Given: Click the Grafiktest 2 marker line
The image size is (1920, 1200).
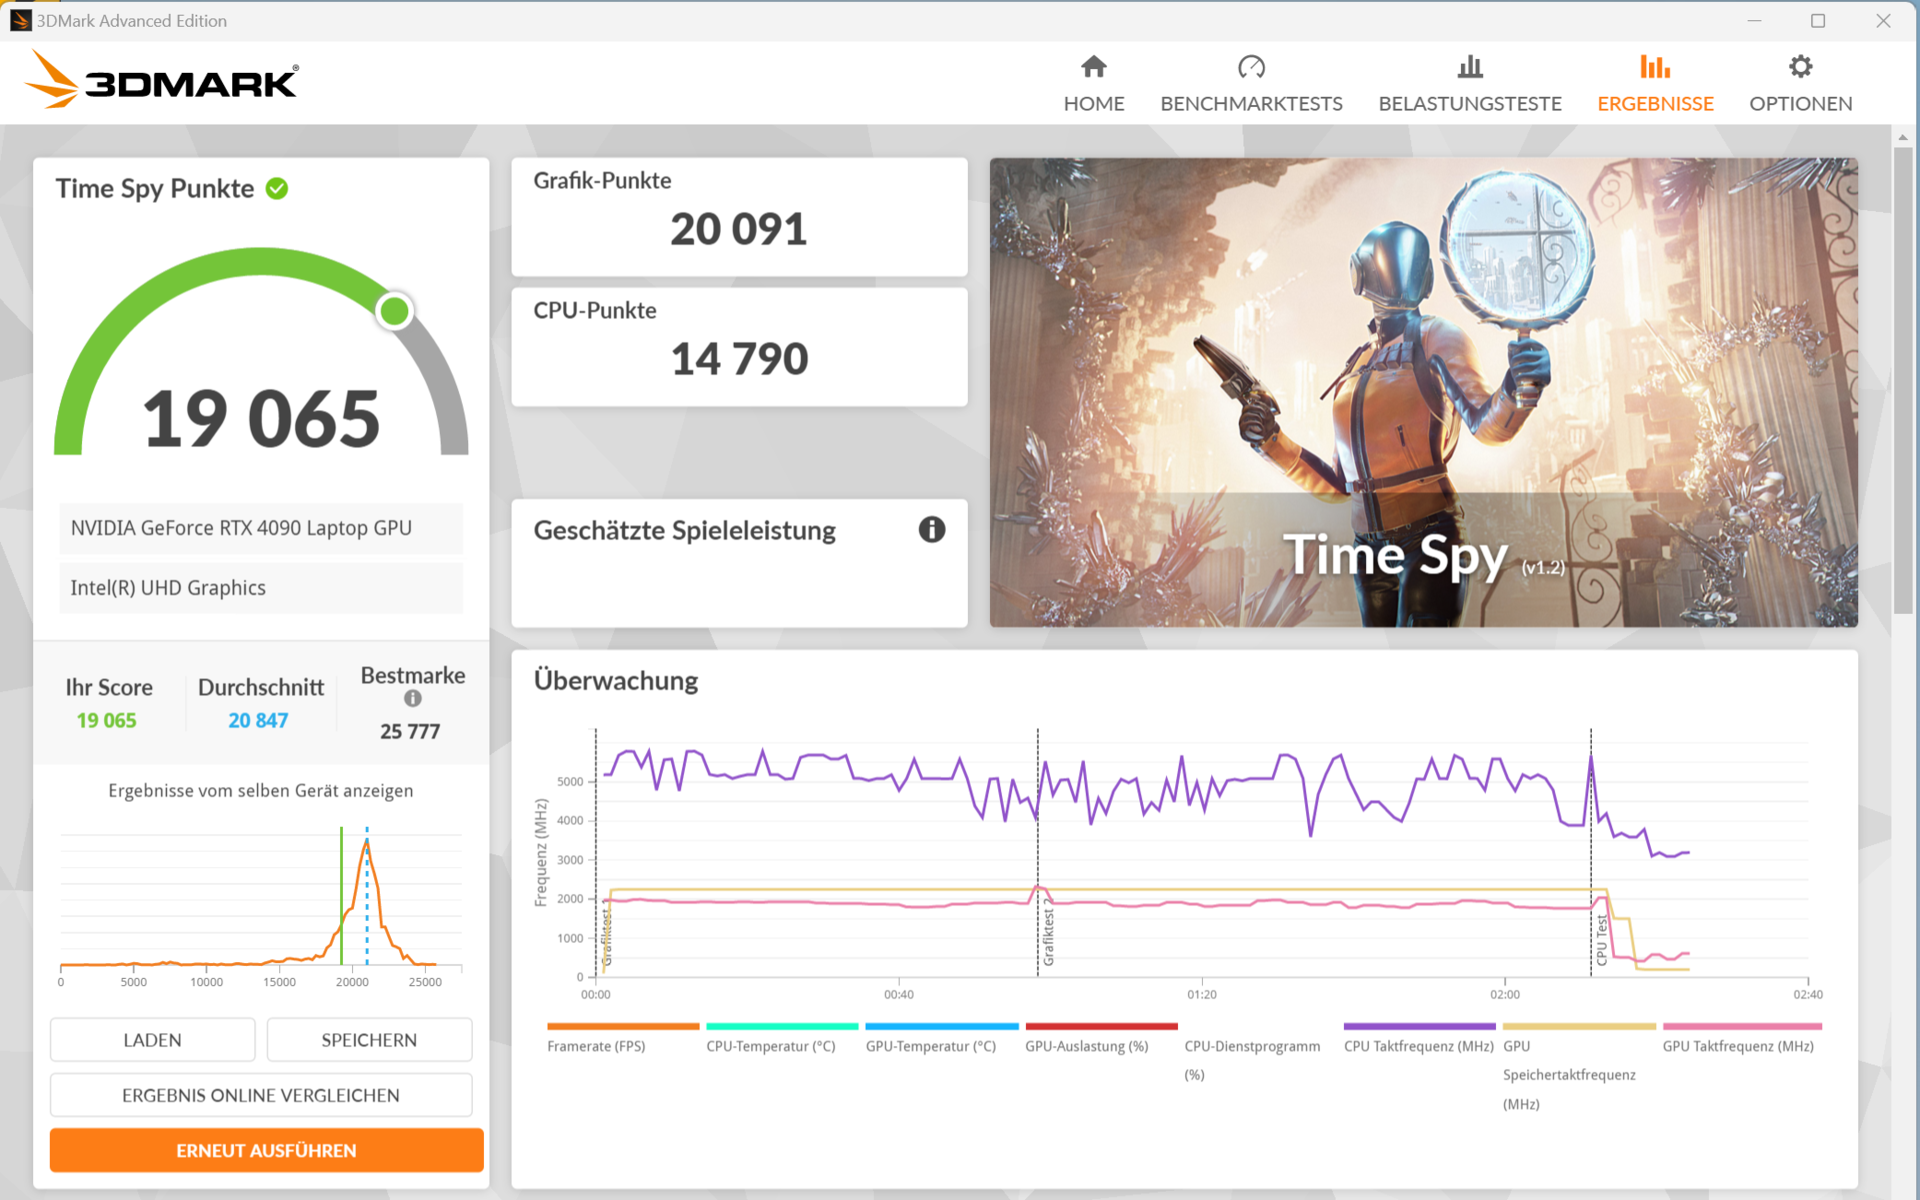Looking at the screenshot, I should tap(1037, 852).
